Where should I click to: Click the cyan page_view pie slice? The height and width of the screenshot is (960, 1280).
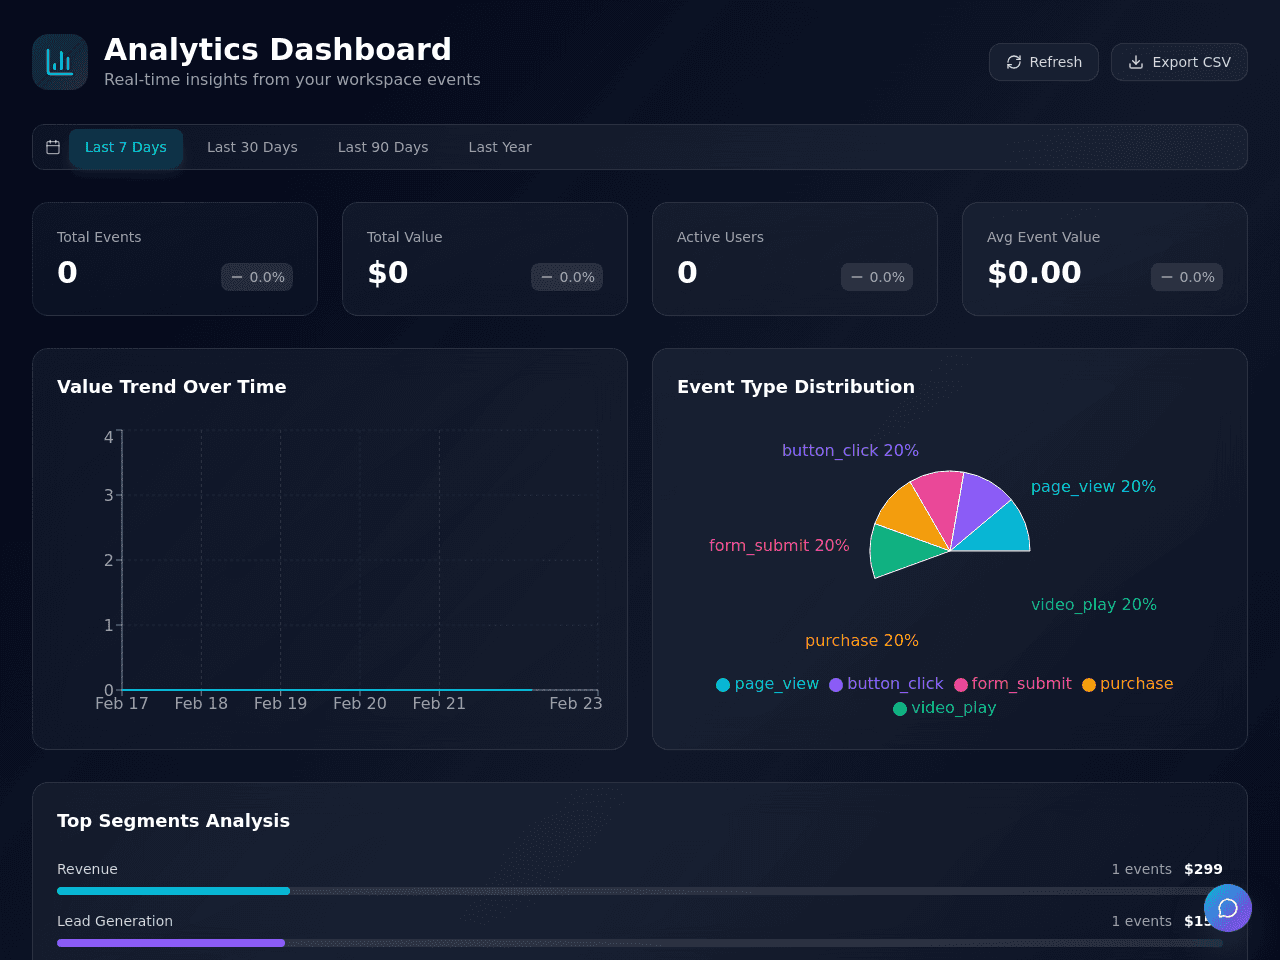coord(1002,533)
